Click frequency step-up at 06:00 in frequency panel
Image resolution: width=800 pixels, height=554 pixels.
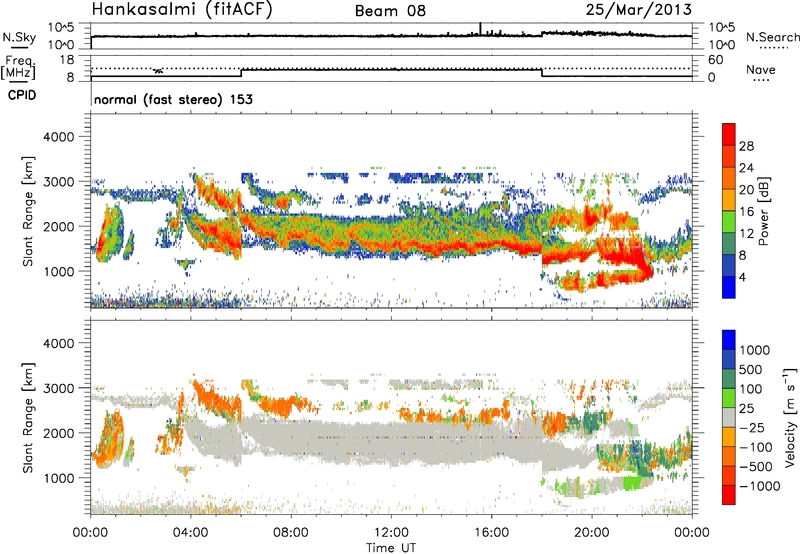pyautogui.click(x=241, y=73)
